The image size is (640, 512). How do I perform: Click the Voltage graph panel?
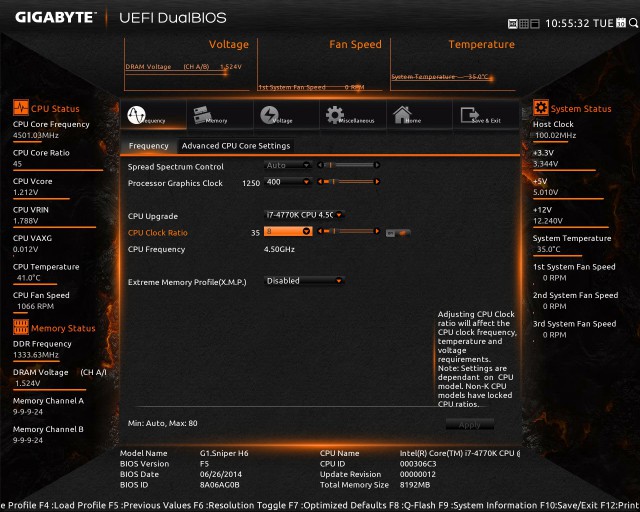187,65
